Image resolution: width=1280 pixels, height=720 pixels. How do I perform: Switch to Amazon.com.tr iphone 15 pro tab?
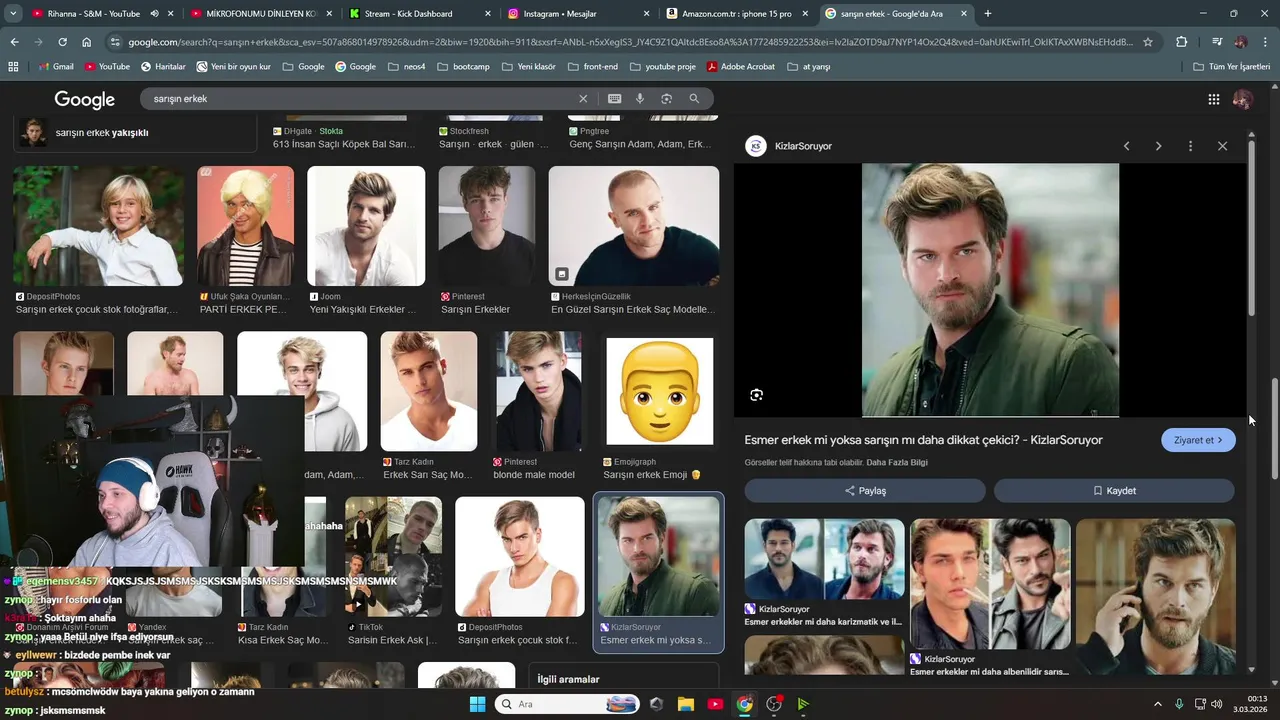pos(736,14)
